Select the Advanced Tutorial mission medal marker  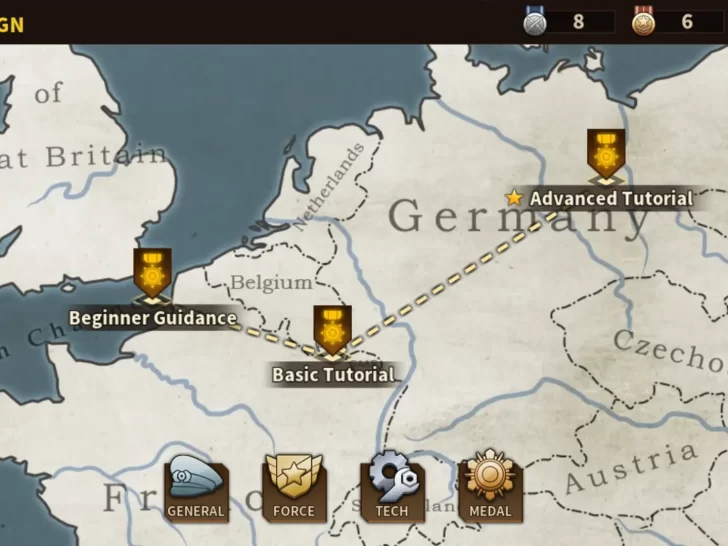click(606, 156)
